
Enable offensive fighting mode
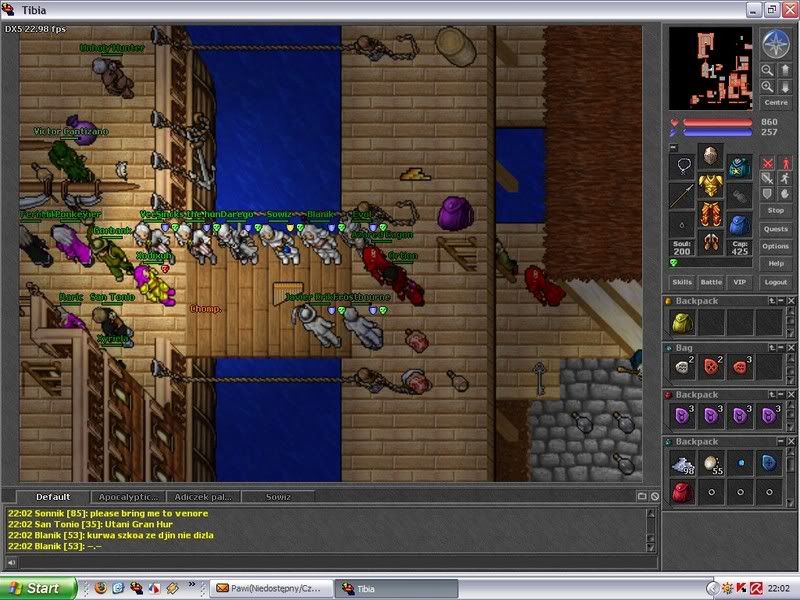[767, 163]
